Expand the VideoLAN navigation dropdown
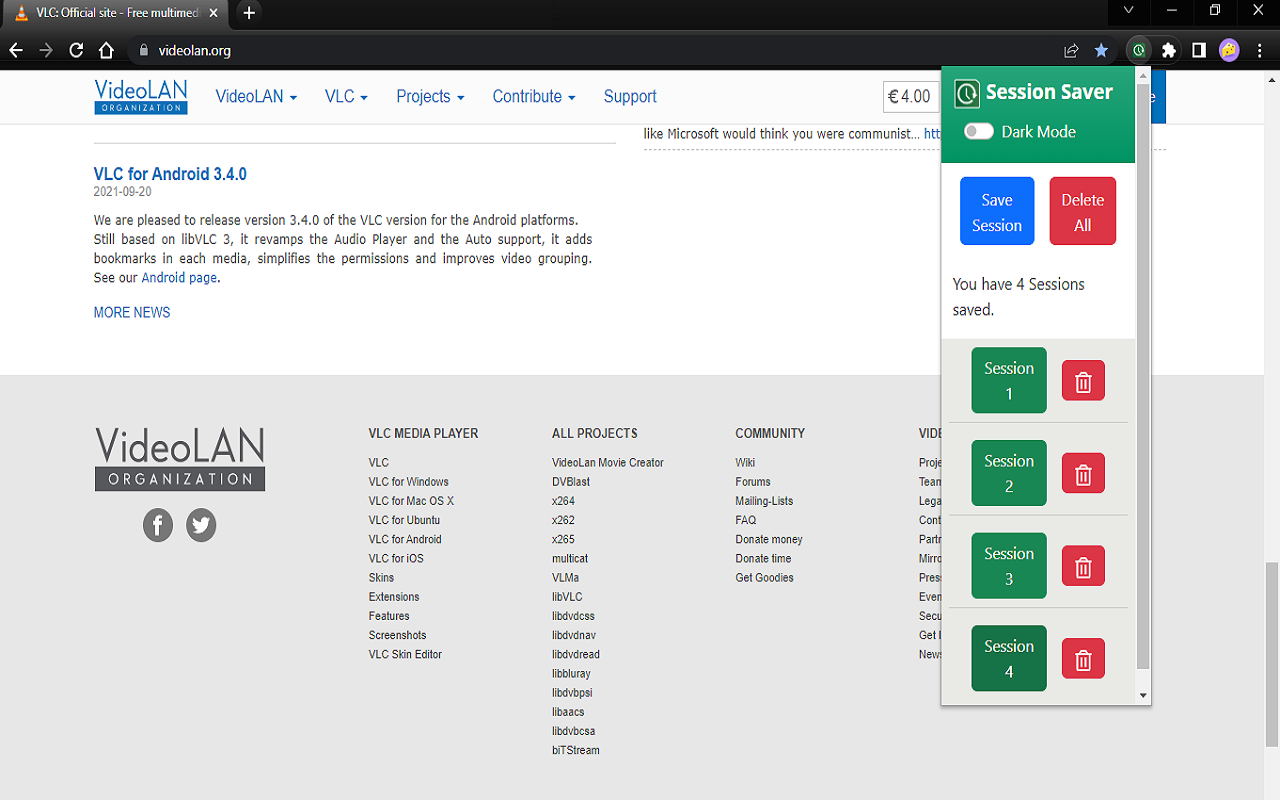The image size is (1280, 800). click(x=256, y=96)
